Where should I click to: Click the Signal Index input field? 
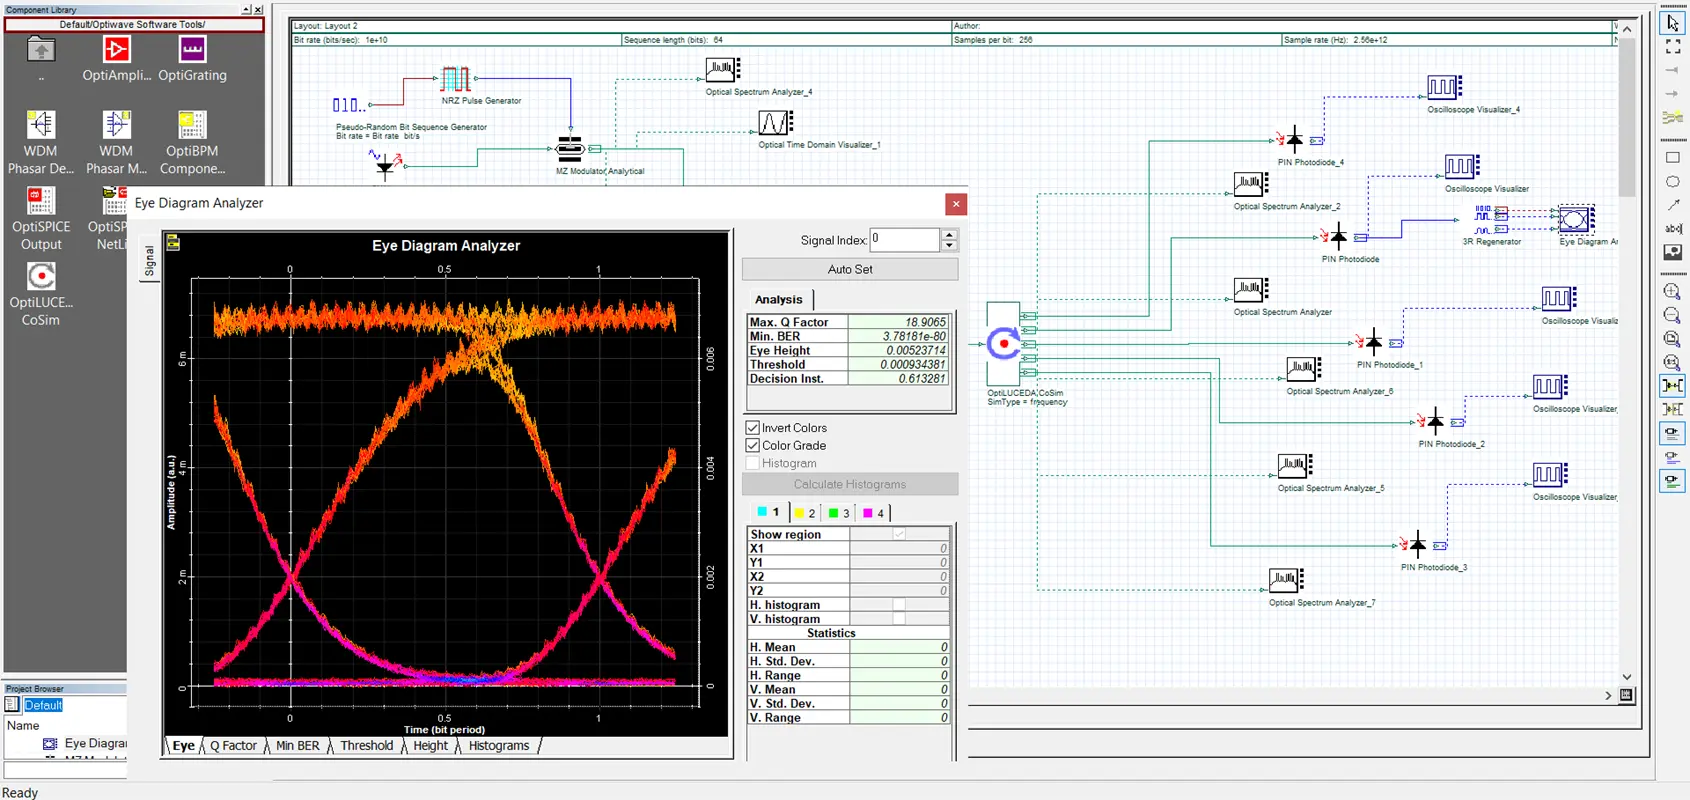point(905,240)
